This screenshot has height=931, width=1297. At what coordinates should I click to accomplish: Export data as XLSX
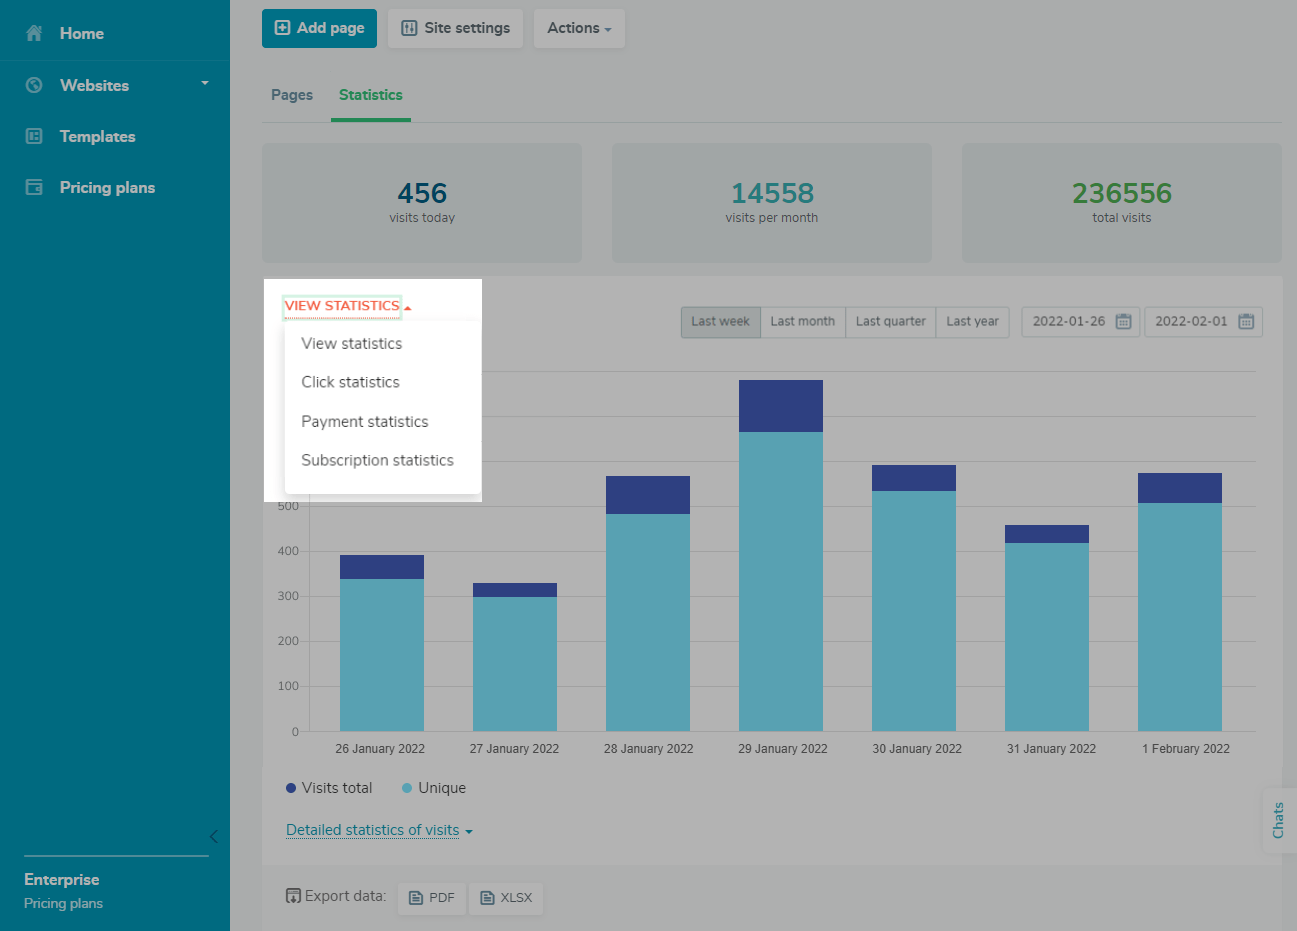(506, 898)
